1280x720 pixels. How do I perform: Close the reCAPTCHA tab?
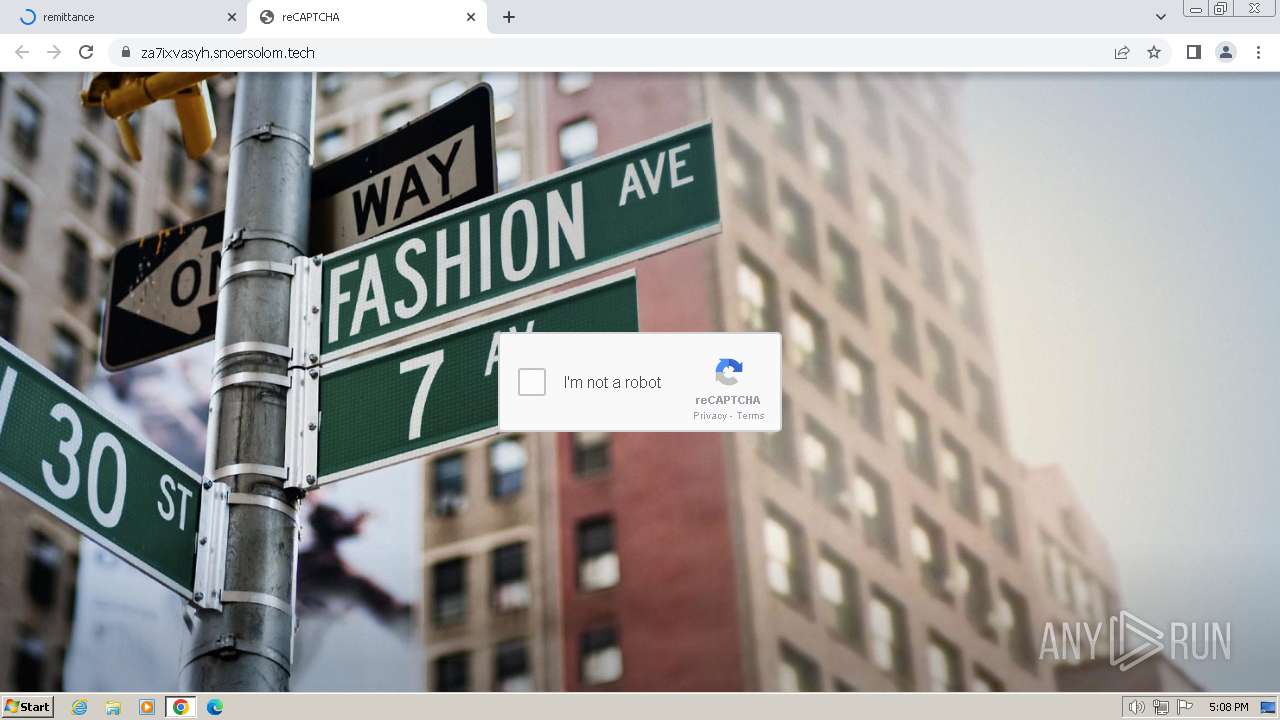point(471,17)
